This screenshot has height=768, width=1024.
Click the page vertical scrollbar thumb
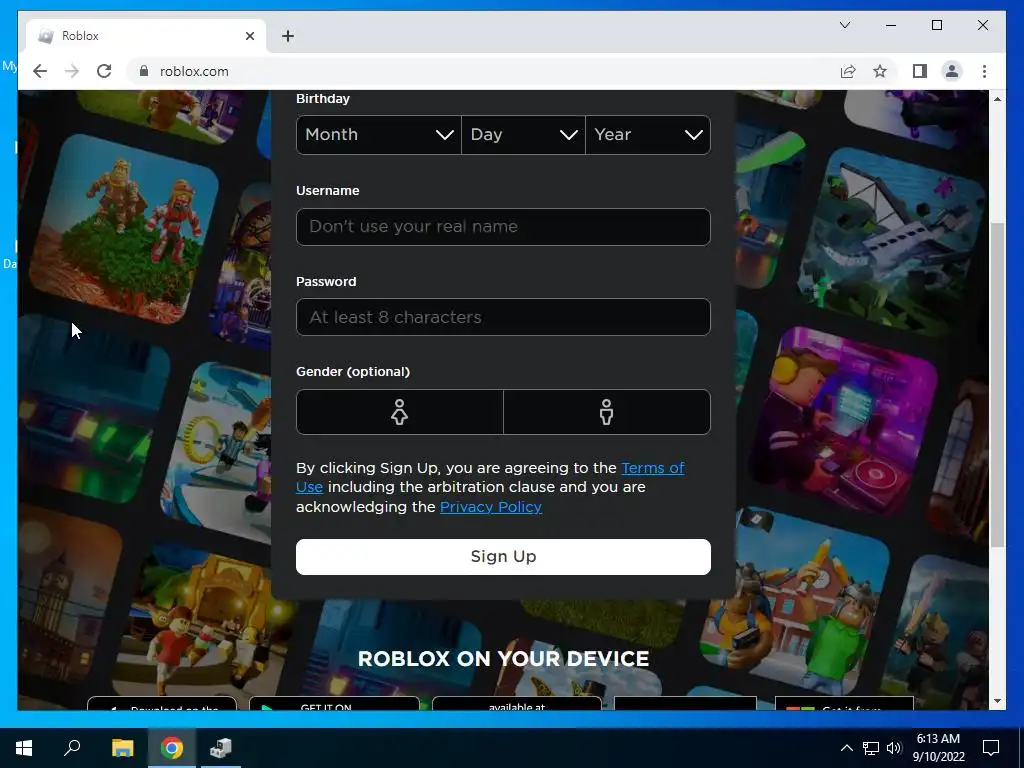997,385
